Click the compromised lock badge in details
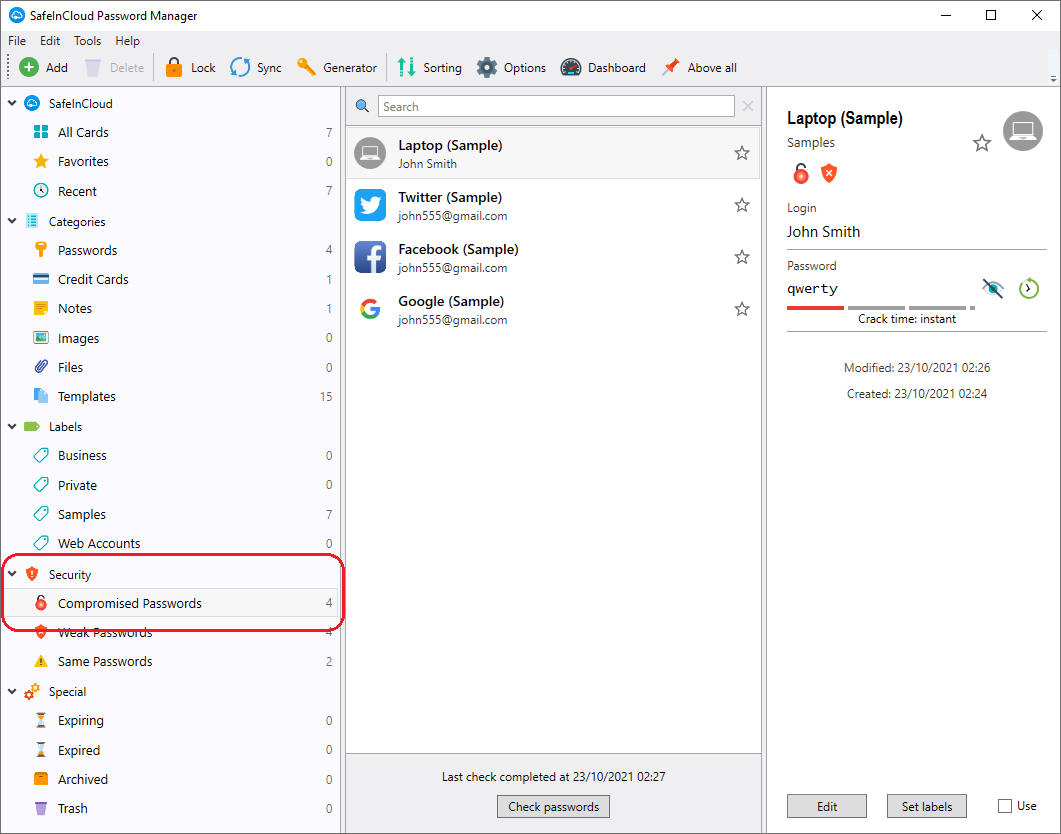1061x834 pixels. [800, 174]
